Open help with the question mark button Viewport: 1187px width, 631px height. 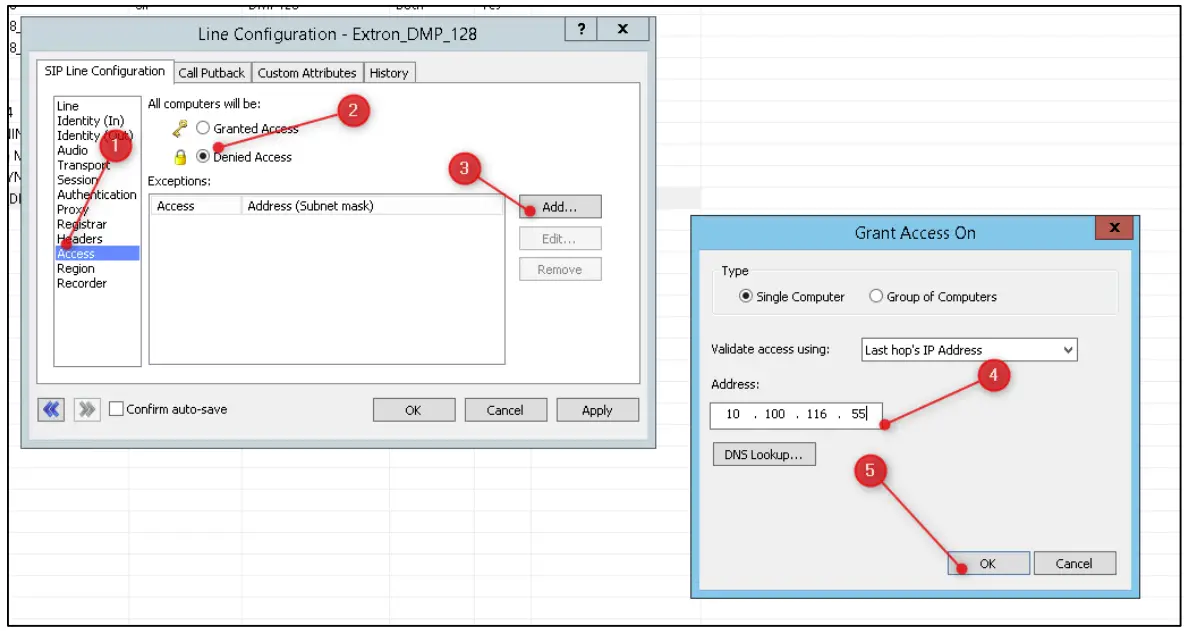(581, 30)
